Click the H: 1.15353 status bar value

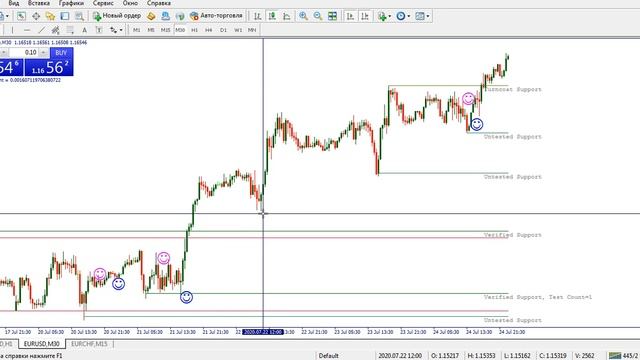482,356
